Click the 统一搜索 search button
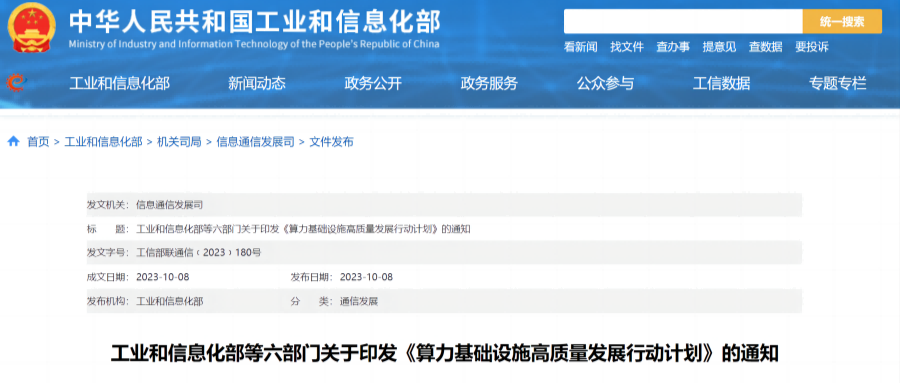This screenshot has height=383, width=900. (842, 22)
